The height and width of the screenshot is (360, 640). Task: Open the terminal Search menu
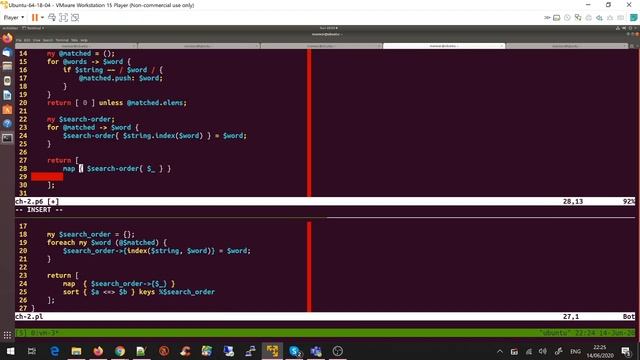(48, 40)
